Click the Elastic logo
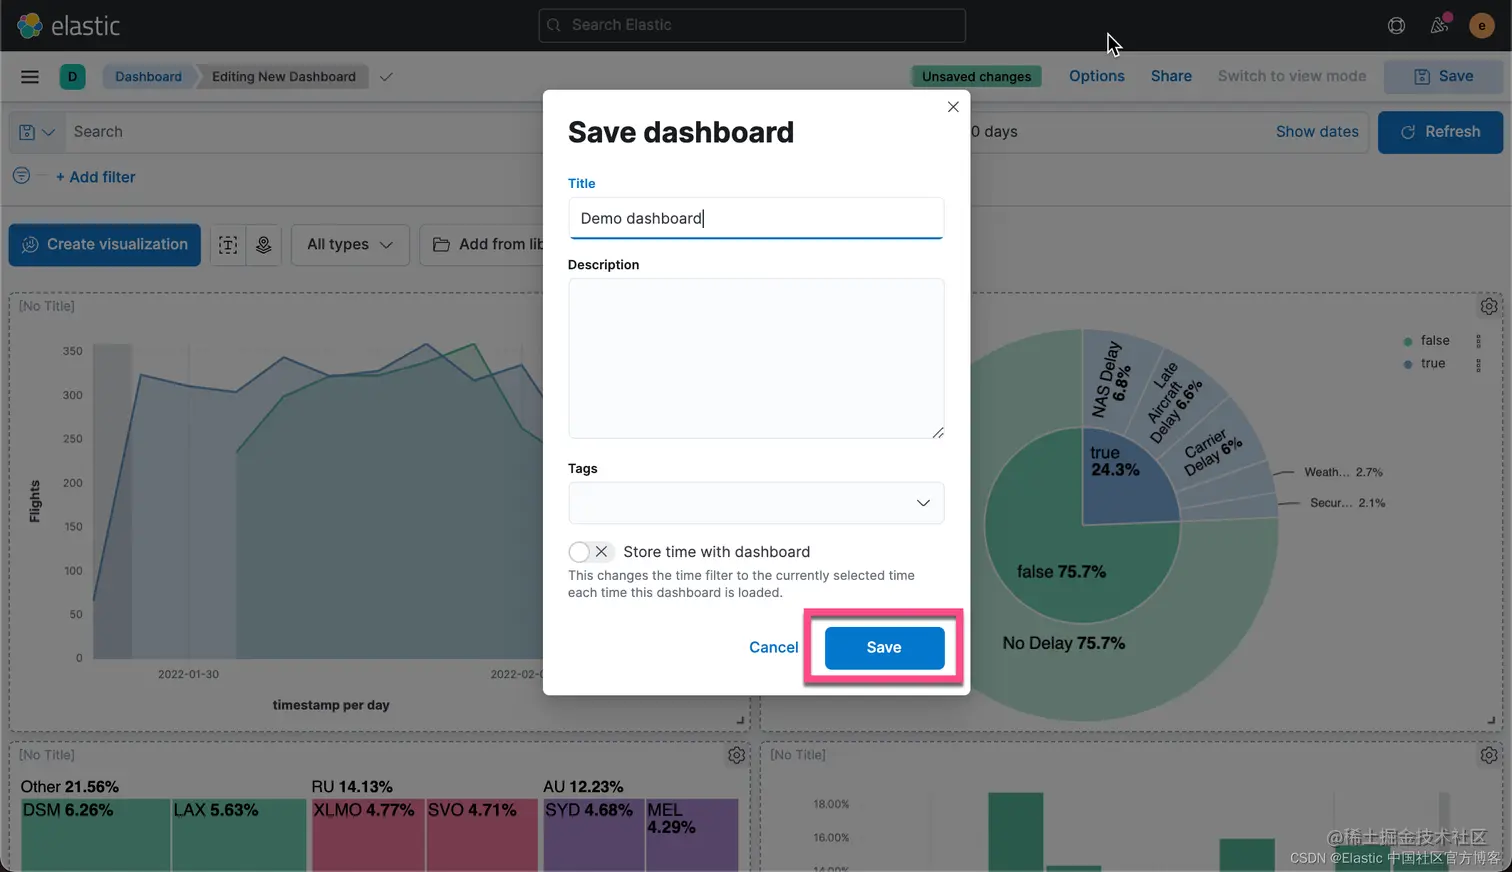 [x=68, y=25]
